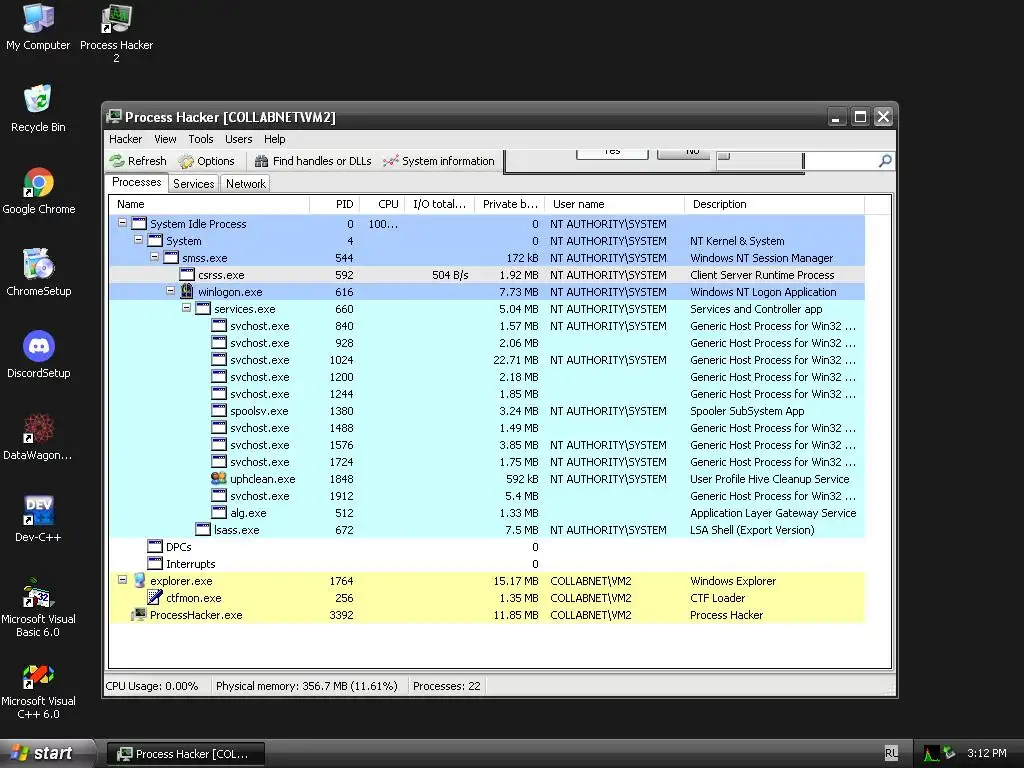
Task: Click Process Hacker title bar icon
Action: (114, 117)
